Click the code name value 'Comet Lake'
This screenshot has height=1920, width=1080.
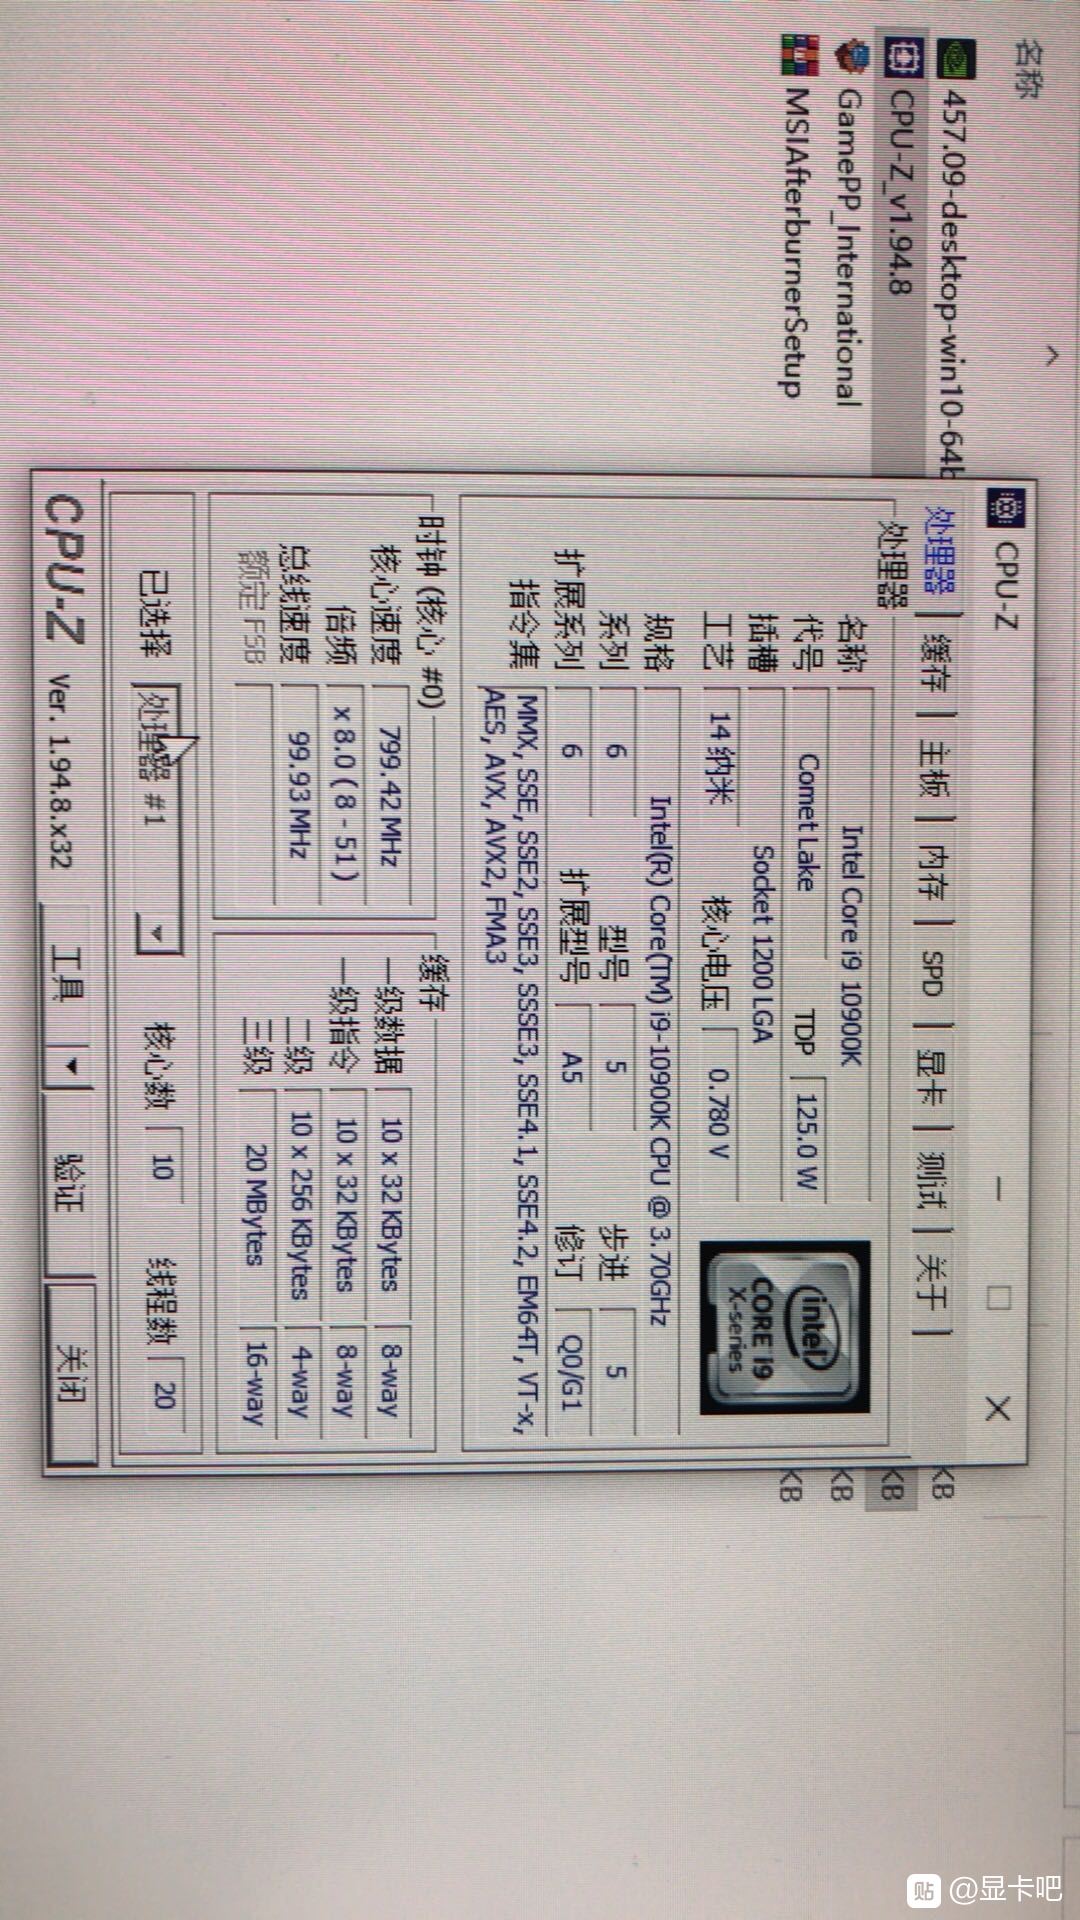tap(807, 821)
